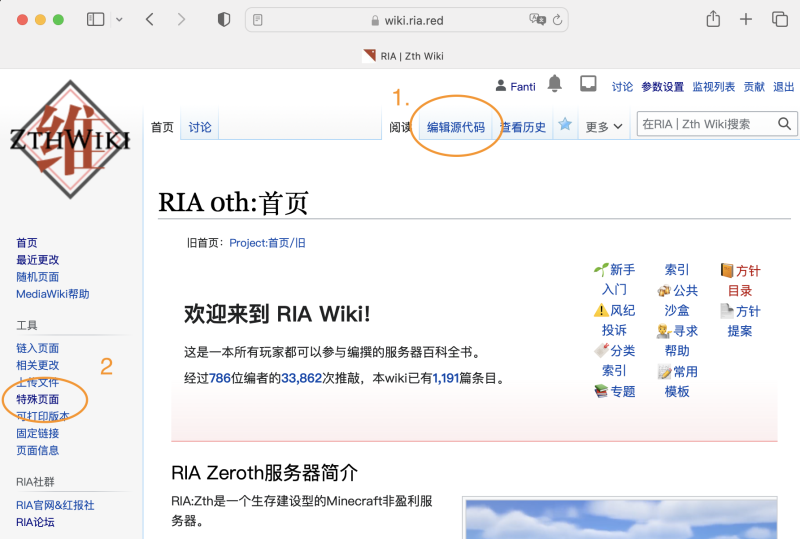Viewport: 800px width, 539px height.
Task: Open the translate icon in address bar
Action: coord(537,19)
